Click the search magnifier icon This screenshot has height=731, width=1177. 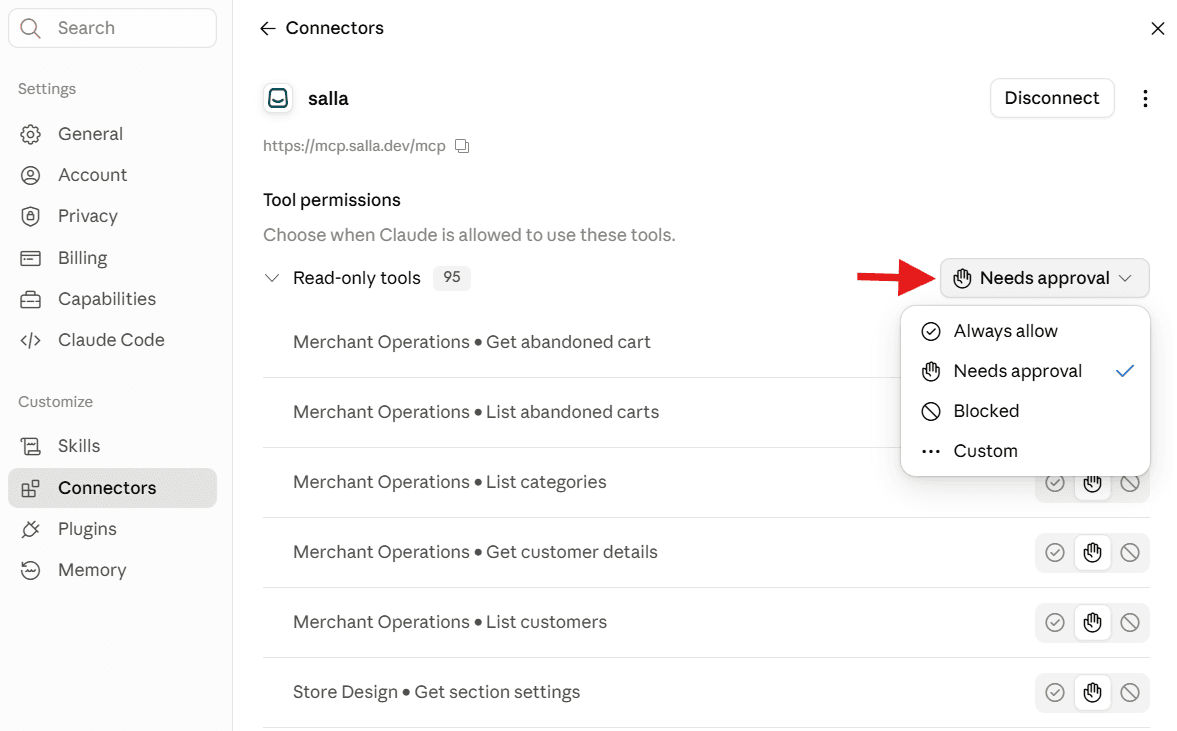pyautogui.click(x=30, y=28)
